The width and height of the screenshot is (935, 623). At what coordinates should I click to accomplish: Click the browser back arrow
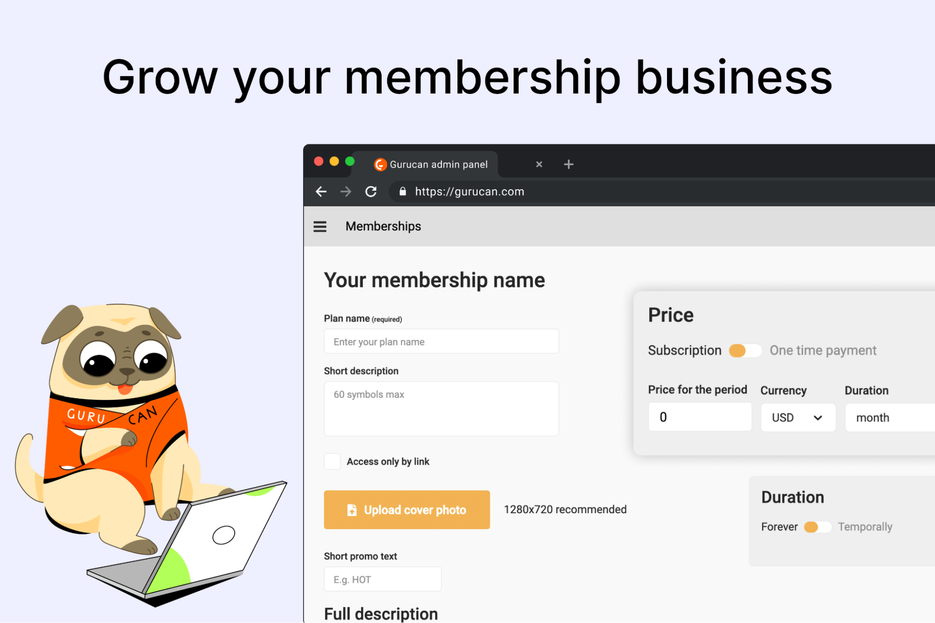tap(320, 191)
